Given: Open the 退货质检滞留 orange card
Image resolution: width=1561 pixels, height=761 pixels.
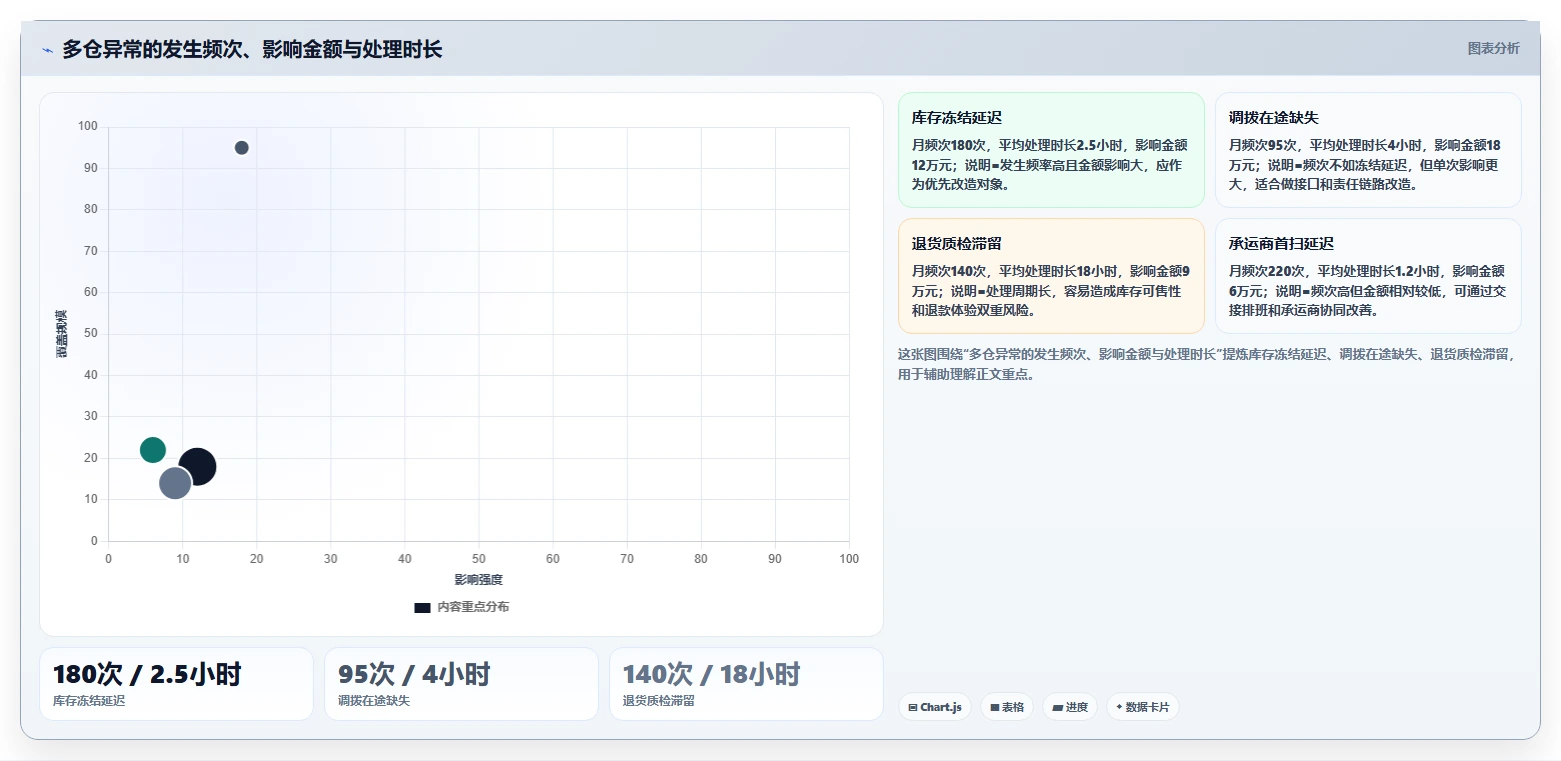Looking at the screenshot, I should 1051,276.
